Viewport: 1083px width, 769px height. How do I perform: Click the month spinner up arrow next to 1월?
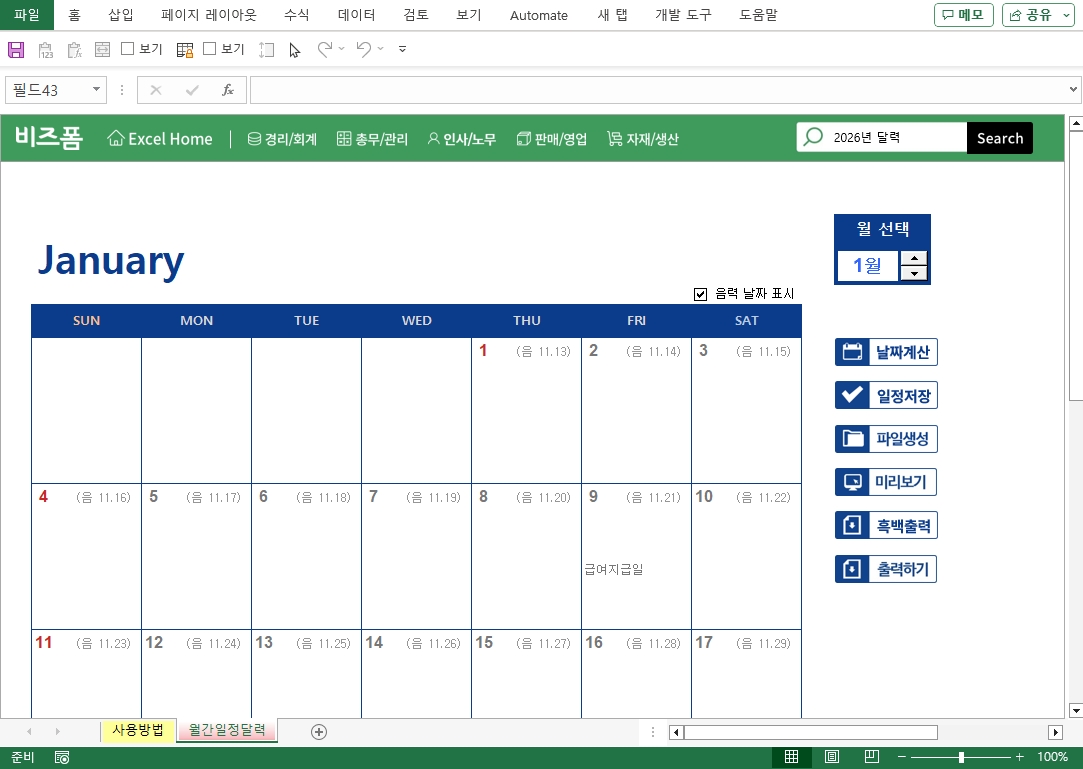point(914,258)
